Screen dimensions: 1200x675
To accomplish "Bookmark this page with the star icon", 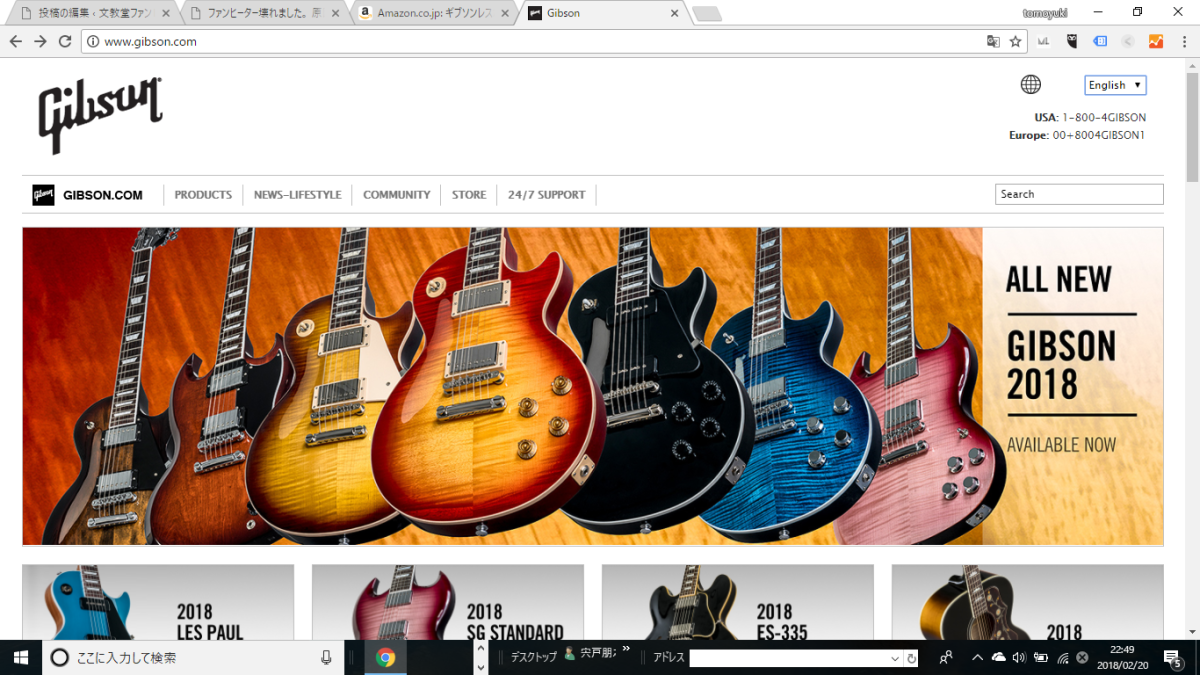I will (x=1015, y=42).
